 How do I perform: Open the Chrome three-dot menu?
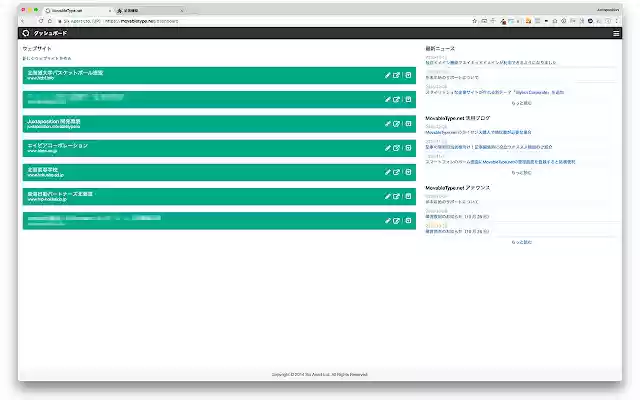click(x=617, y=21)
